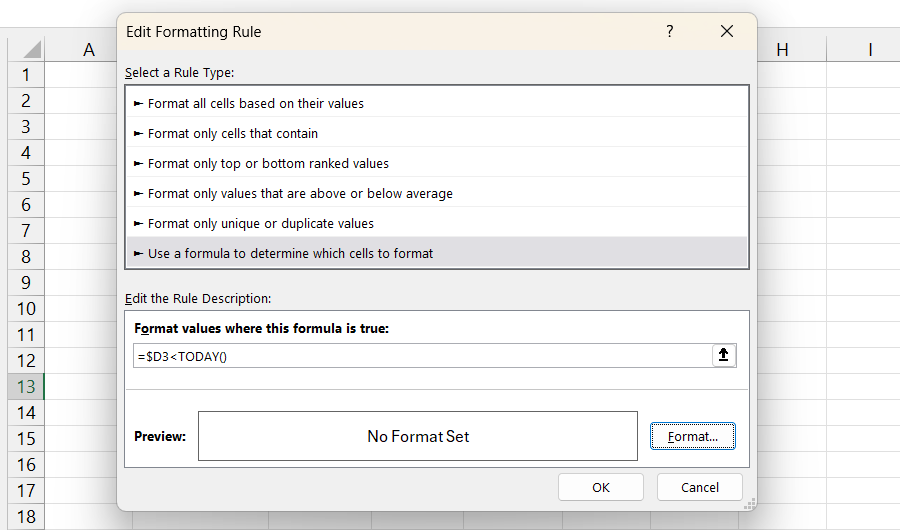Choose 'Format only top or bottom ranked values'
Screen dimensions: 900x530
tap(268, 163)
